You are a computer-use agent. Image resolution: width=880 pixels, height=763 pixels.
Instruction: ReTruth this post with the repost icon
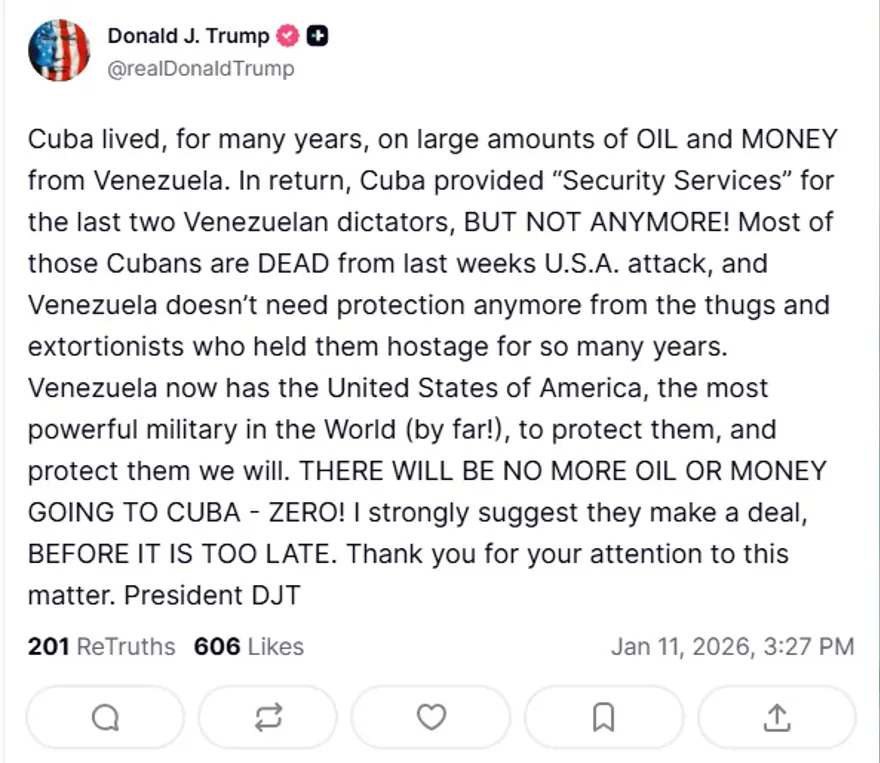[x=268, y=716]
